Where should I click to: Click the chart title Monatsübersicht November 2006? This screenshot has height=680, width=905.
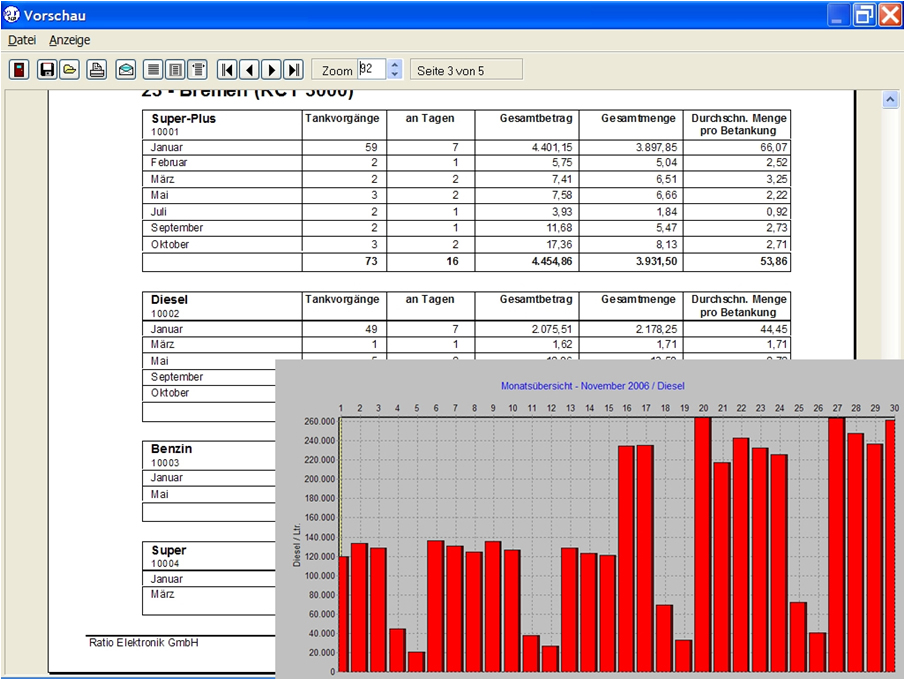pyautogui.click(x=592, y=385)
